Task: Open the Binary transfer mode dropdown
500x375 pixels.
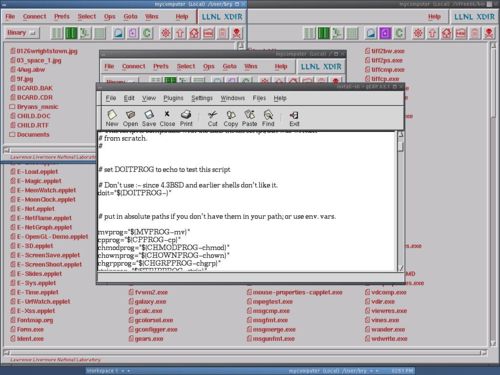Action: 22,33
